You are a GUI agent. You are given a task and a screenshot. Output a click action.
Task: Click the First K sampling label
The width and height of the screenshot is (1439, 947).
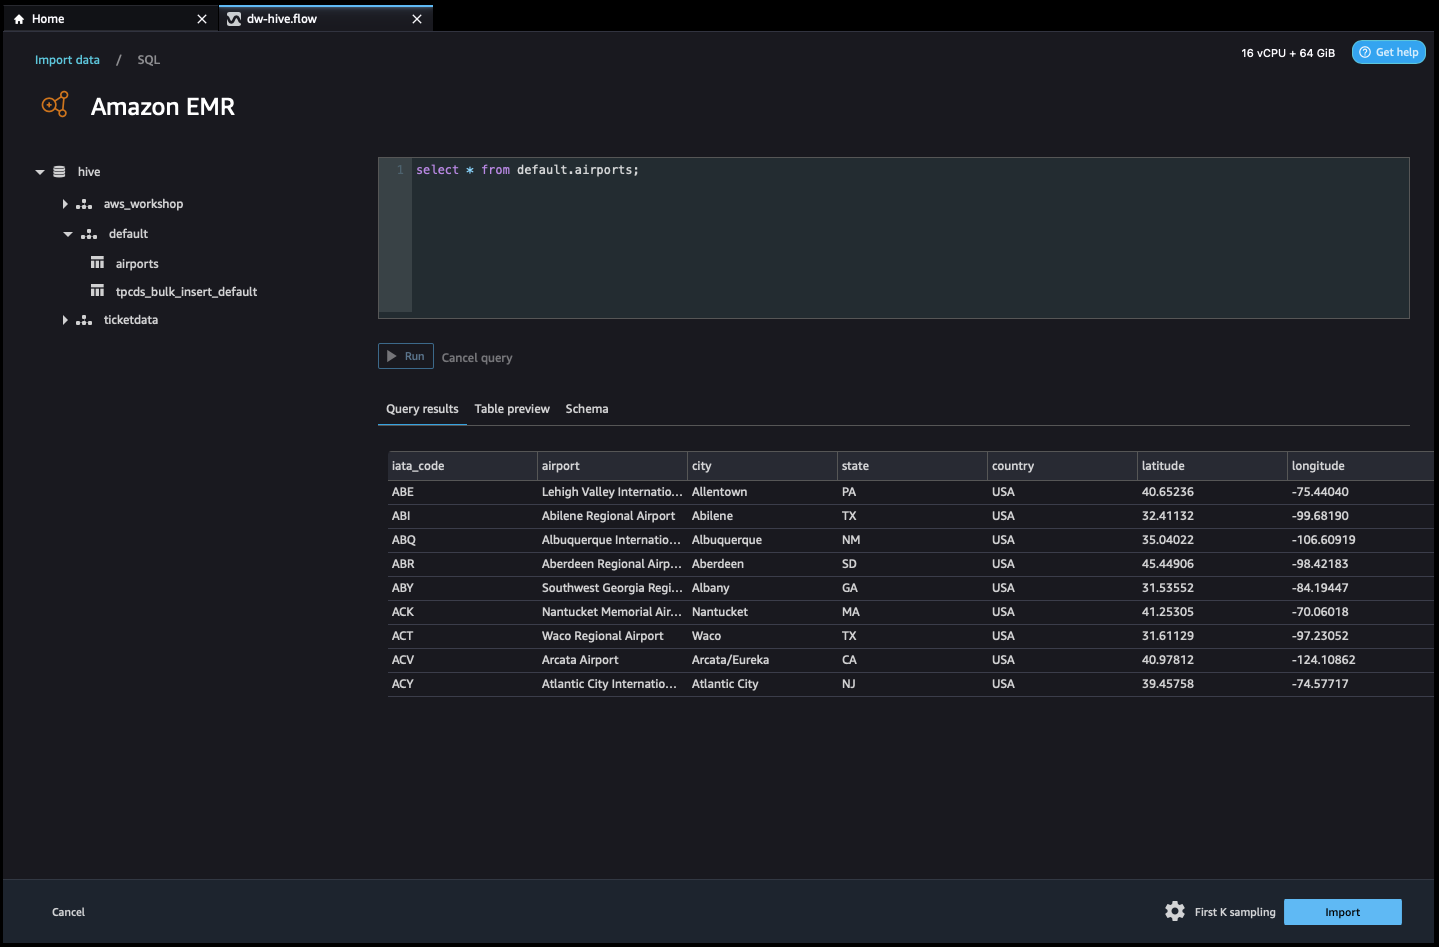pos(1235,912)
